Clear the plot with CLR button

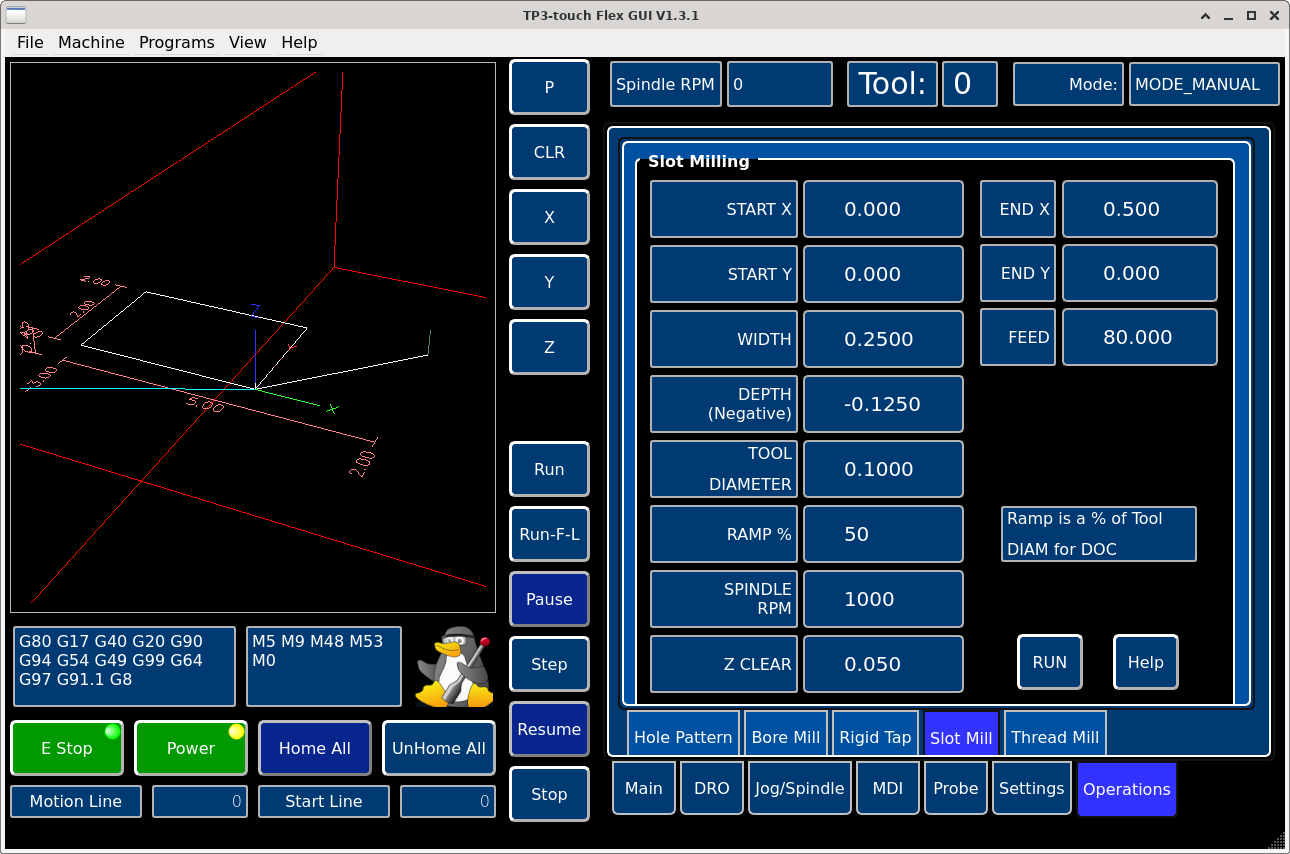[549, 152]
